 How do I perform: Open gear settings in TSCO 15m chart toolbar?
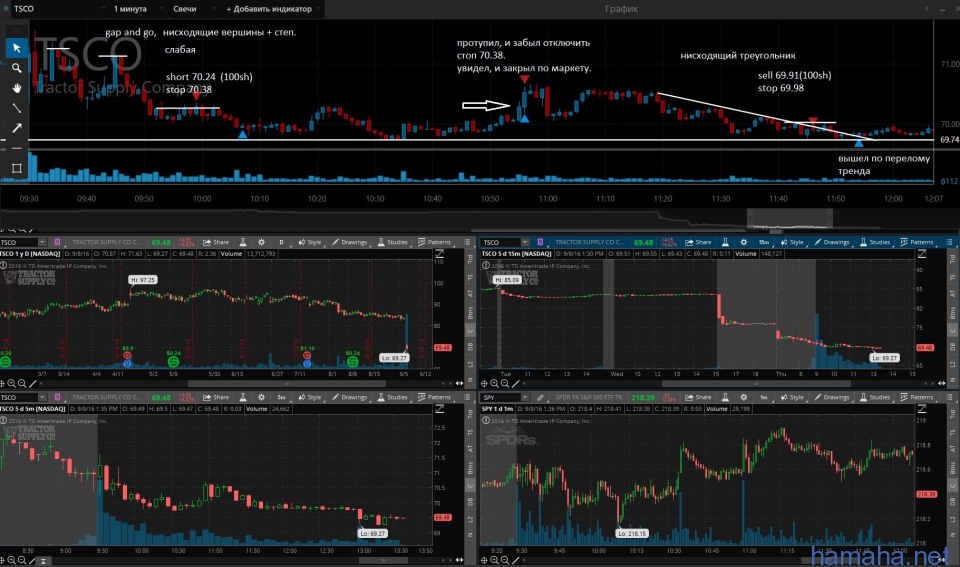point(744,242)
